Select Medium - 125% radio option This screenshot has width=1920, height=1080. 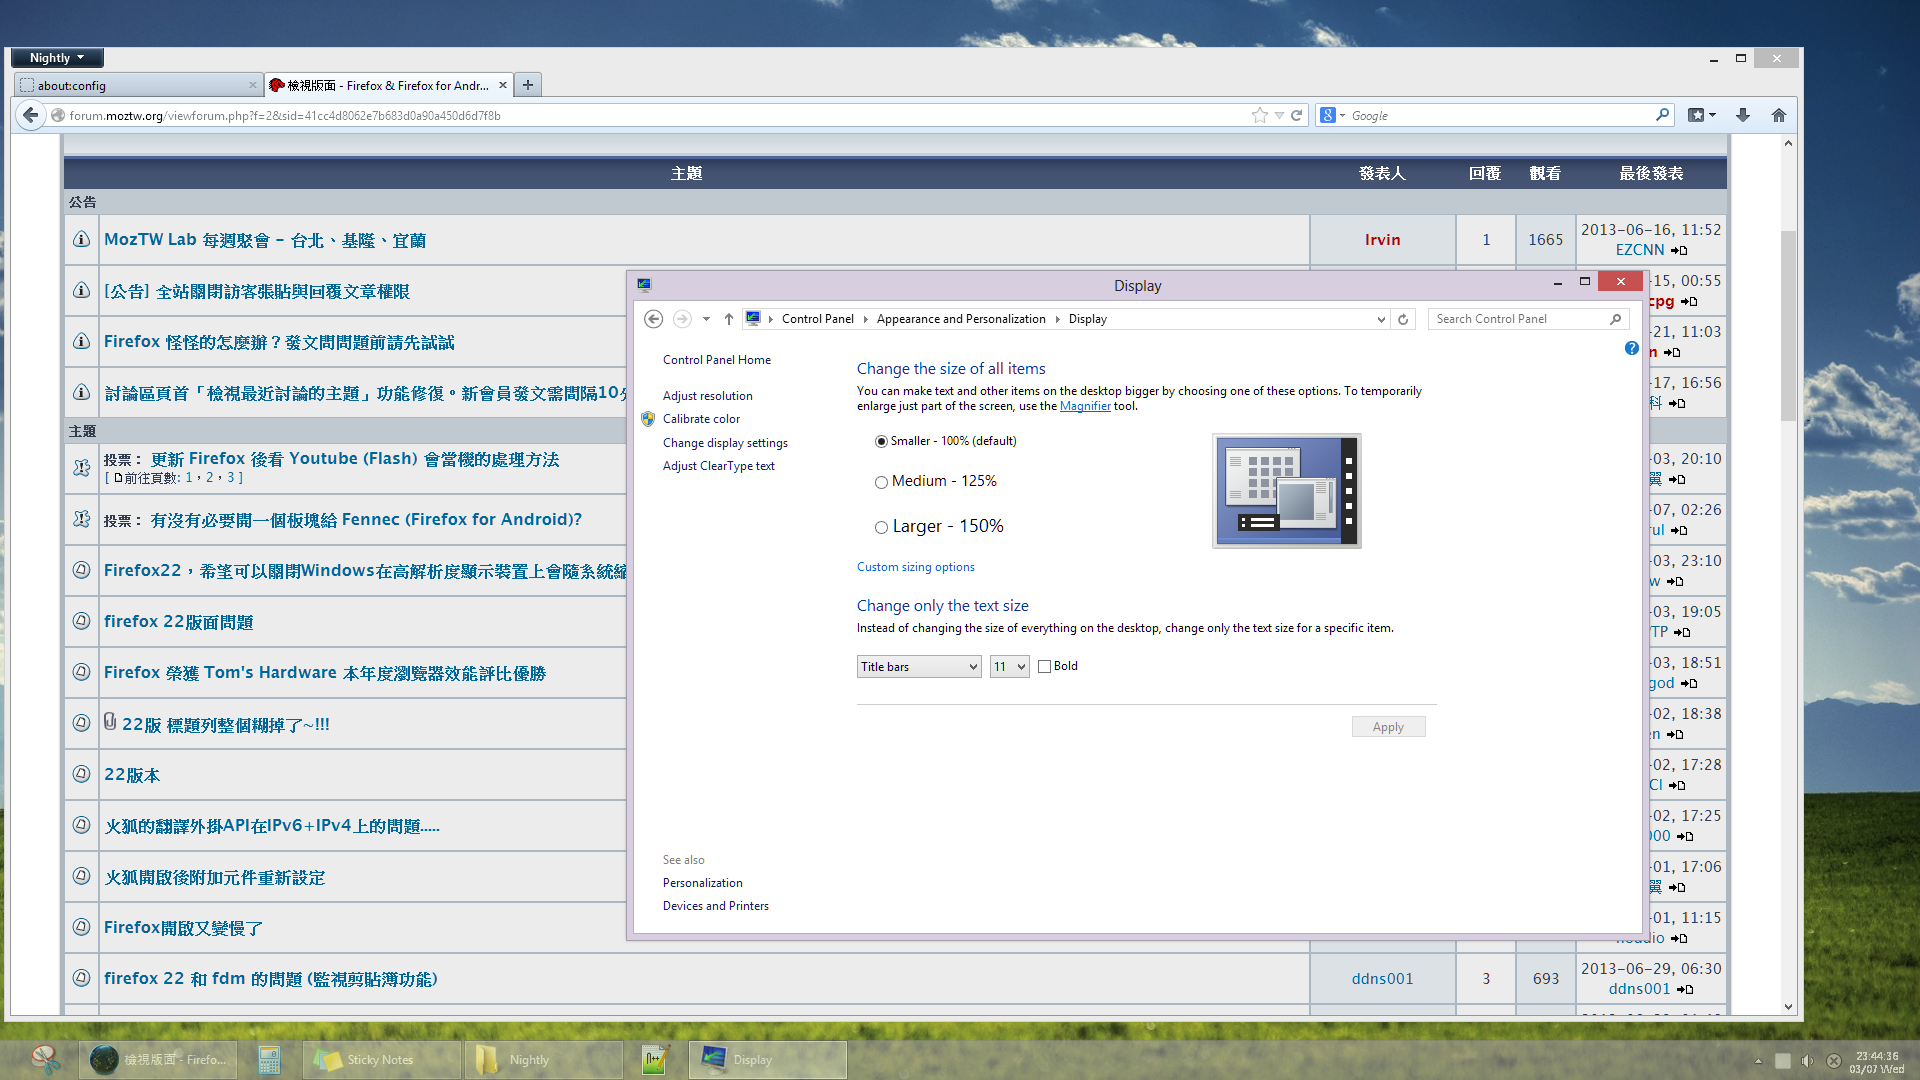[881, 482]
